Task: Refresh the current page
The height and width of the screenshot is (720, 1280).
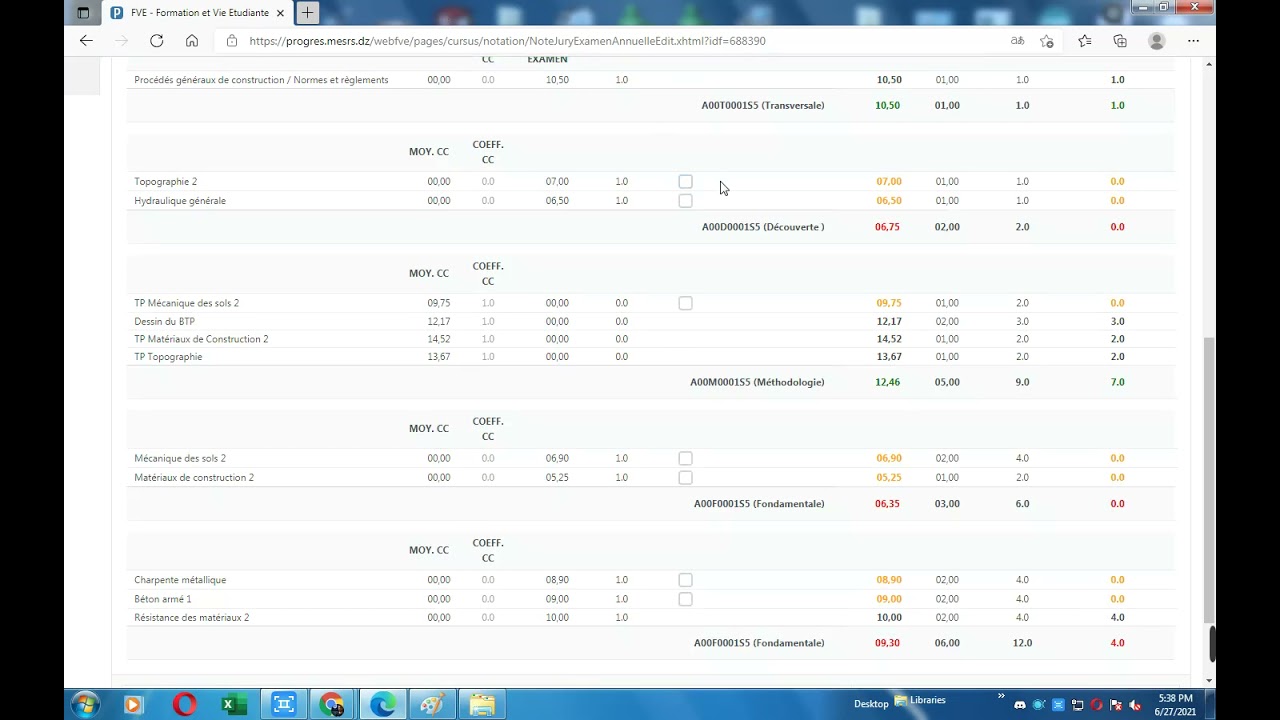Action: 156,41
